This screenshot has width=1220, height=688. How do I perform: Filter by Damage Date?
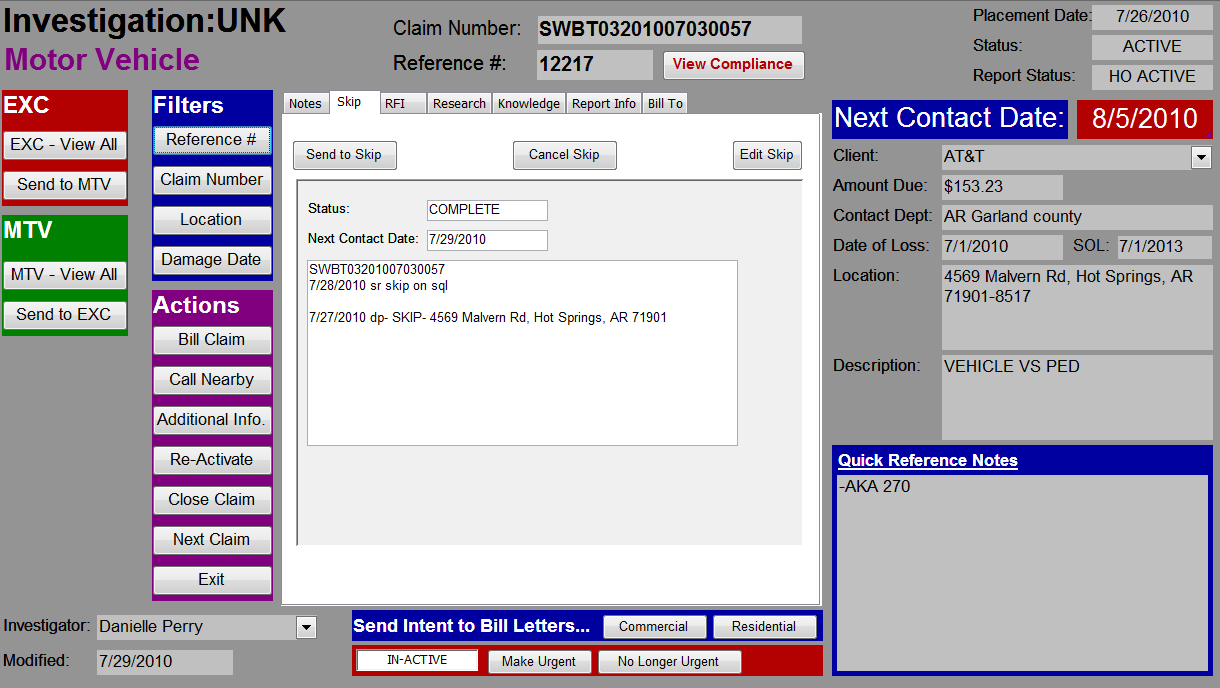click(x=212, y=260)
